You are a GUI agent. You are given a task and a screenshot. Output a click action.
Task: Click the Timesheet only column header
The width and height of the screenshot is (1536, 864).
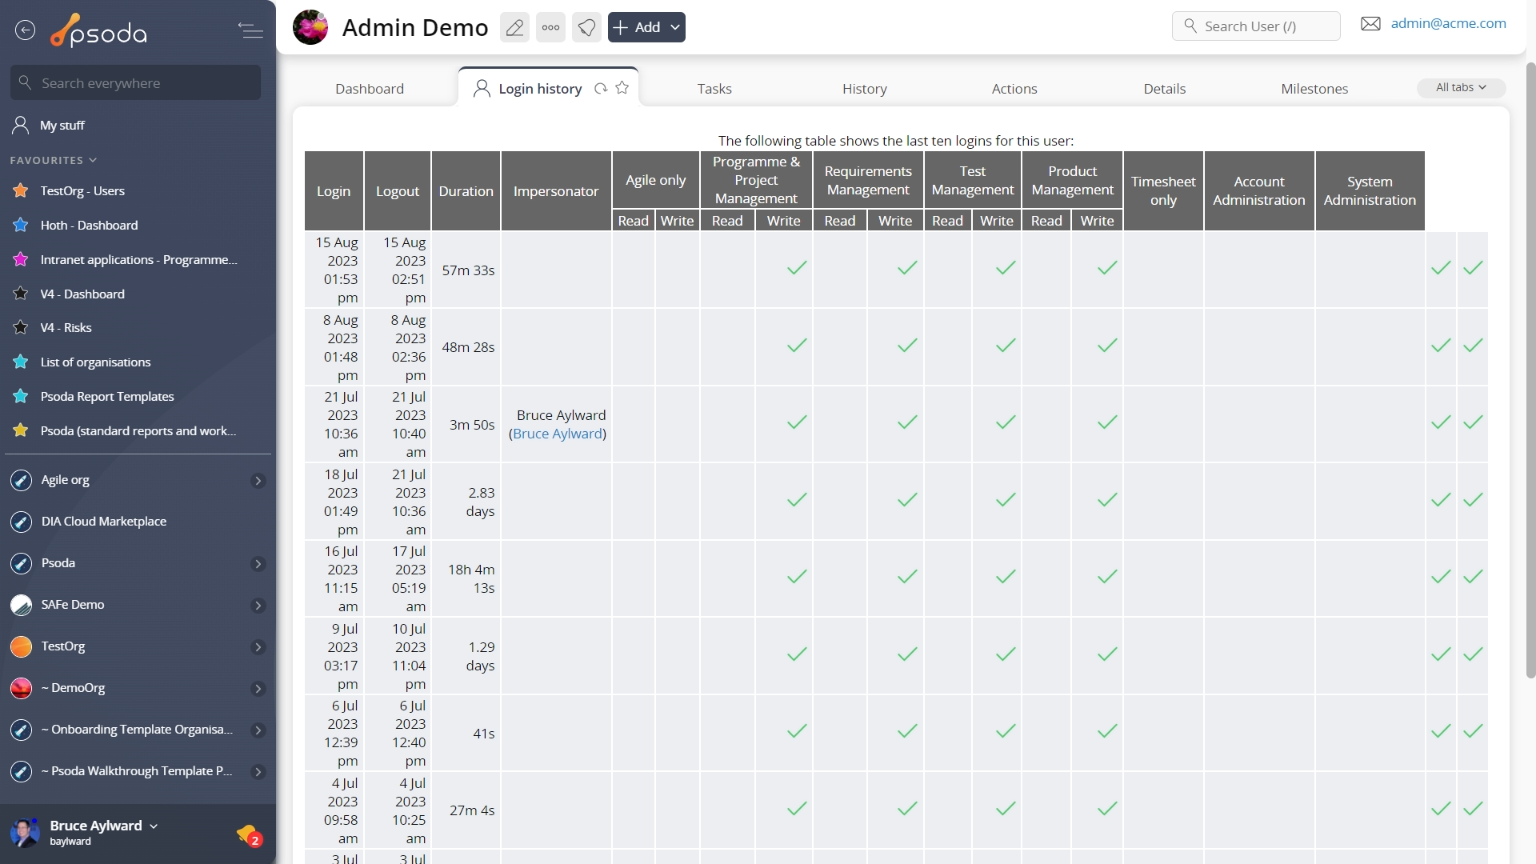click(1164, 191)
